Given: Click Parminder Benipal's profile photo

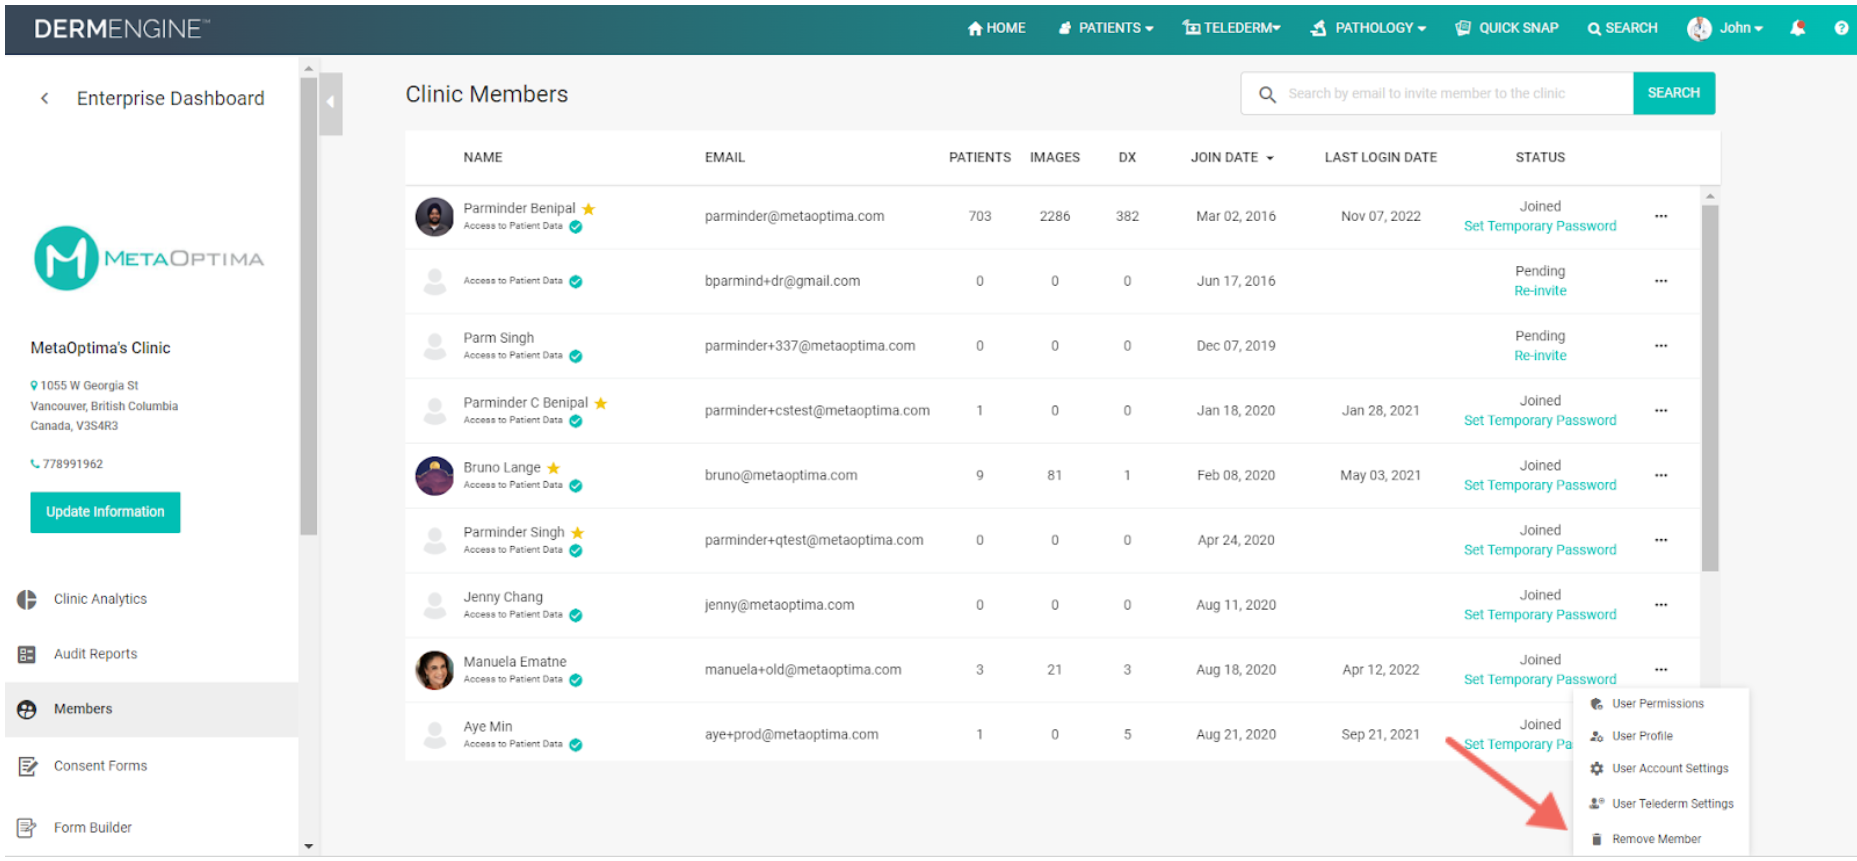Looking at the screenshot, I should click(434, 217).
